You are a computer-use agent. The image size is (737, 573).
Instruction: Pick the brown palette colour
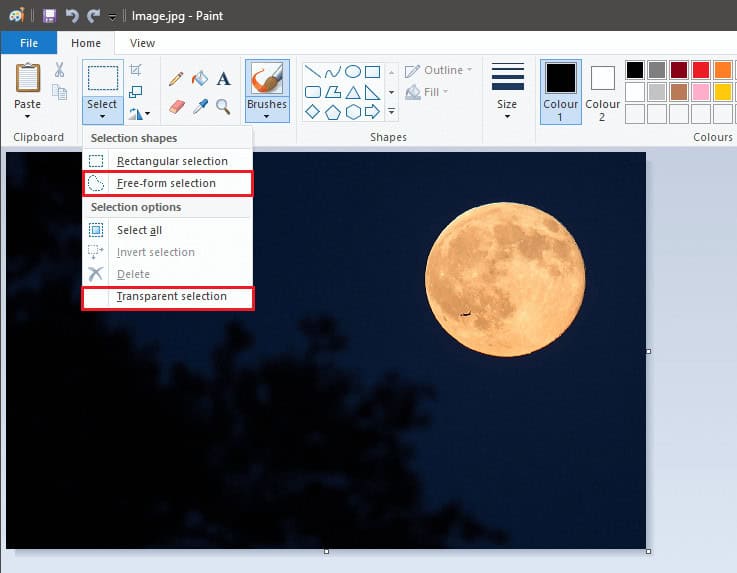tap(679, 92)
